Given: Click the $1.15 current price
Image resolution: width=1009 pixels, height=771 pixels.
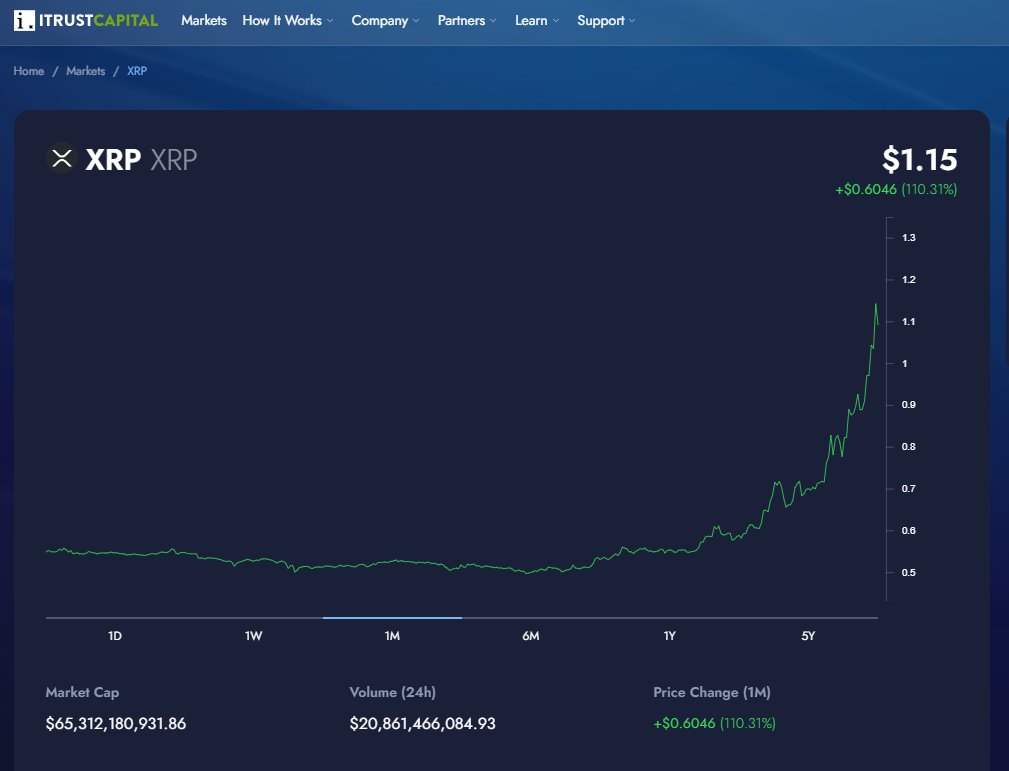Looking at the screenshot, I should click(x=920, y=159).
